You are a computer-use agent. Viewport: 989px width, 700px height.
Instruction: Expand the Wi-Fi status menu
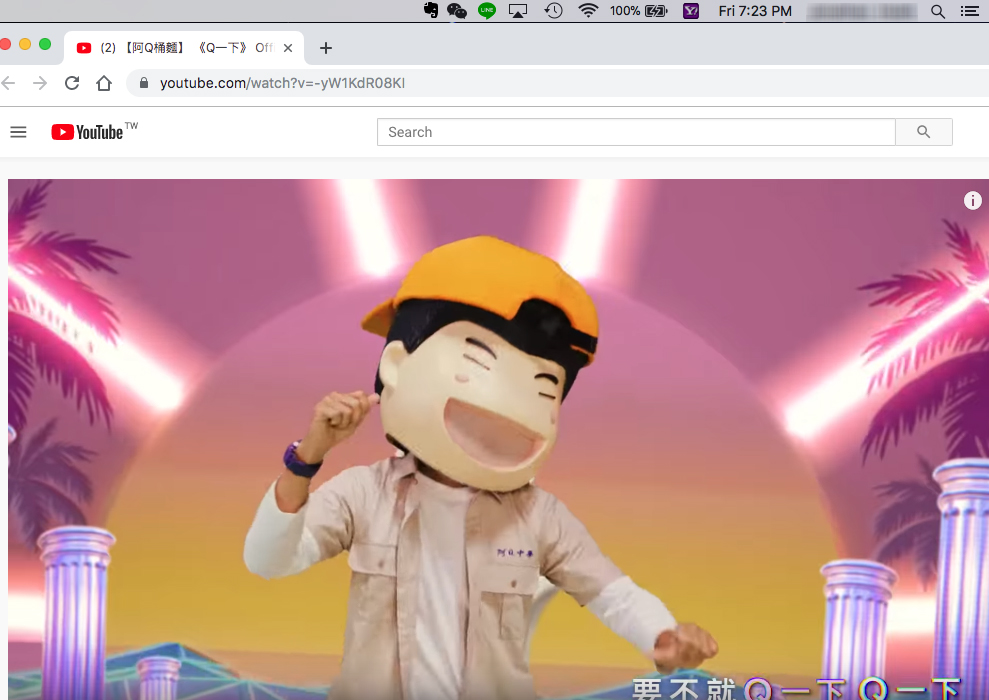click(x=588, y=11)
